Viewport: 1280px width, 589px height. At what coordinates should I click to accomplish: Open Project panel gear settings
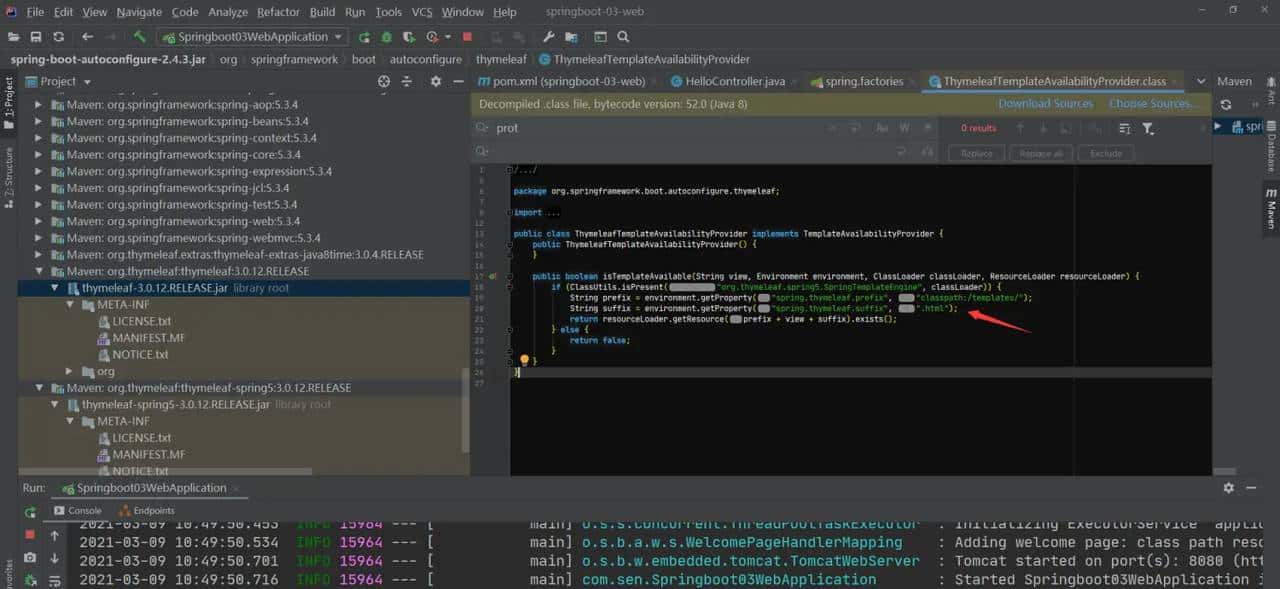point(435,81)
